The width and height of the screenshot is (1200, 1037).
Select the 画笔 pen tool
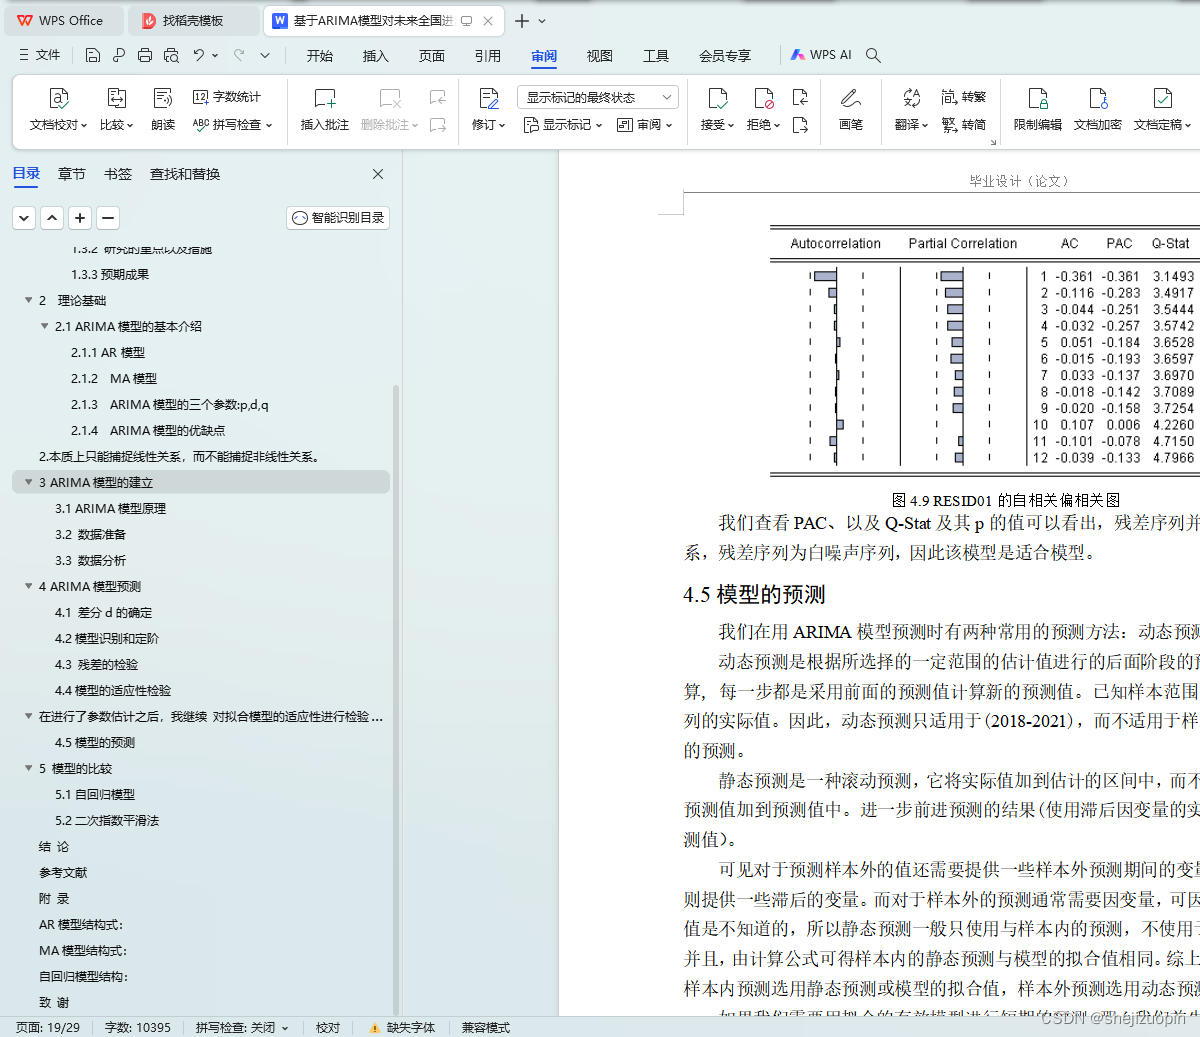[851, 110]
